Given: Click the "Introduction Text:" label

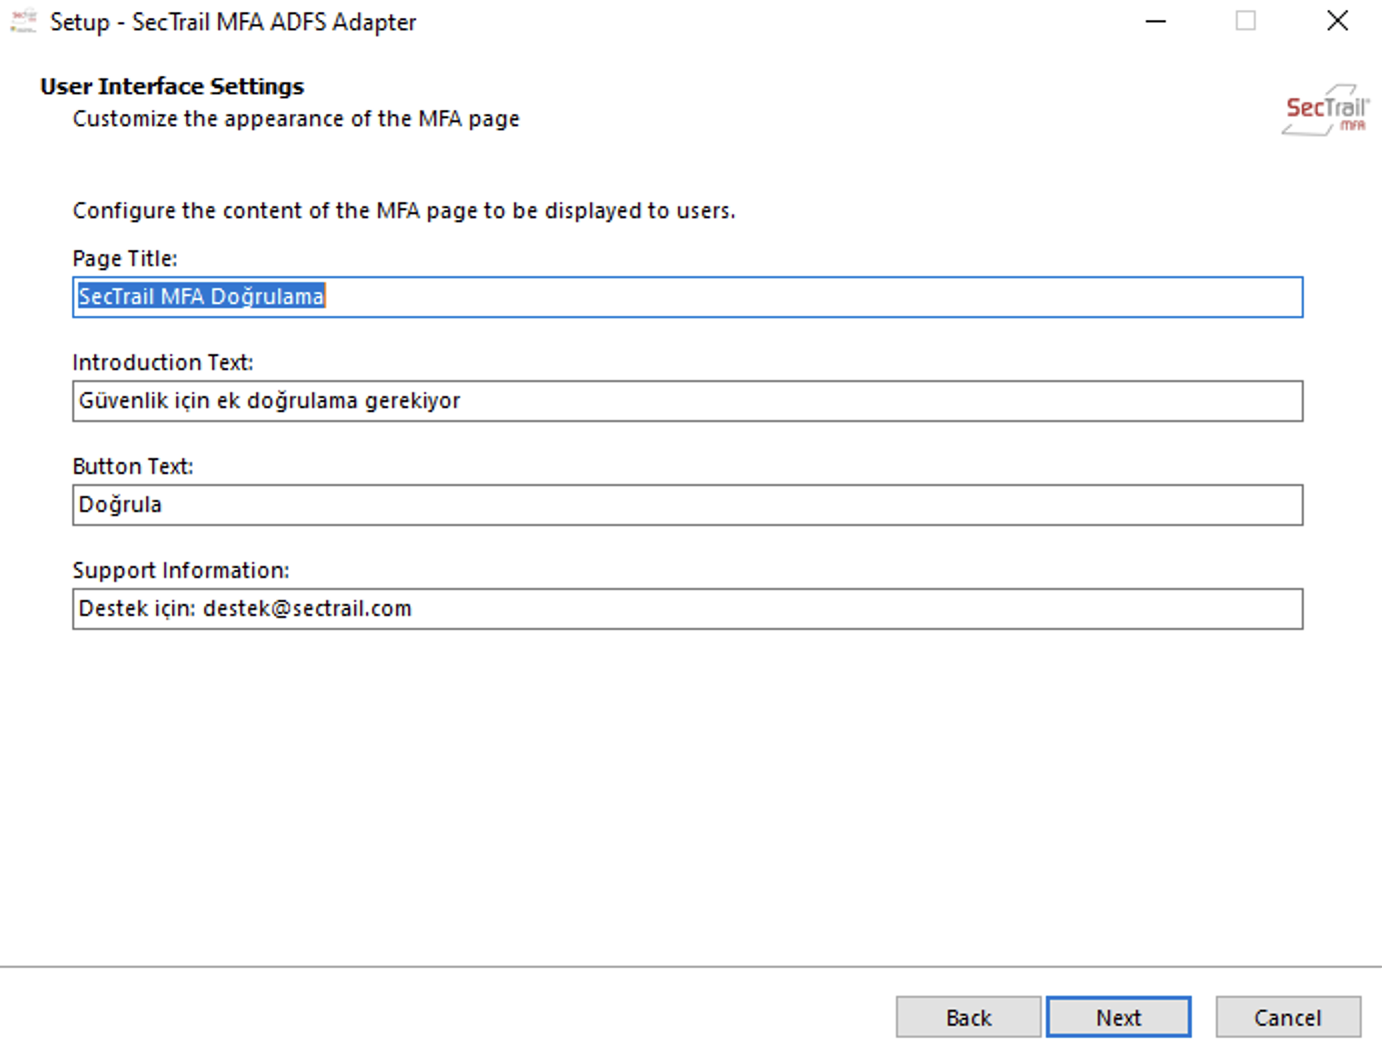Looking at the screenshot, I should point(163,363).
